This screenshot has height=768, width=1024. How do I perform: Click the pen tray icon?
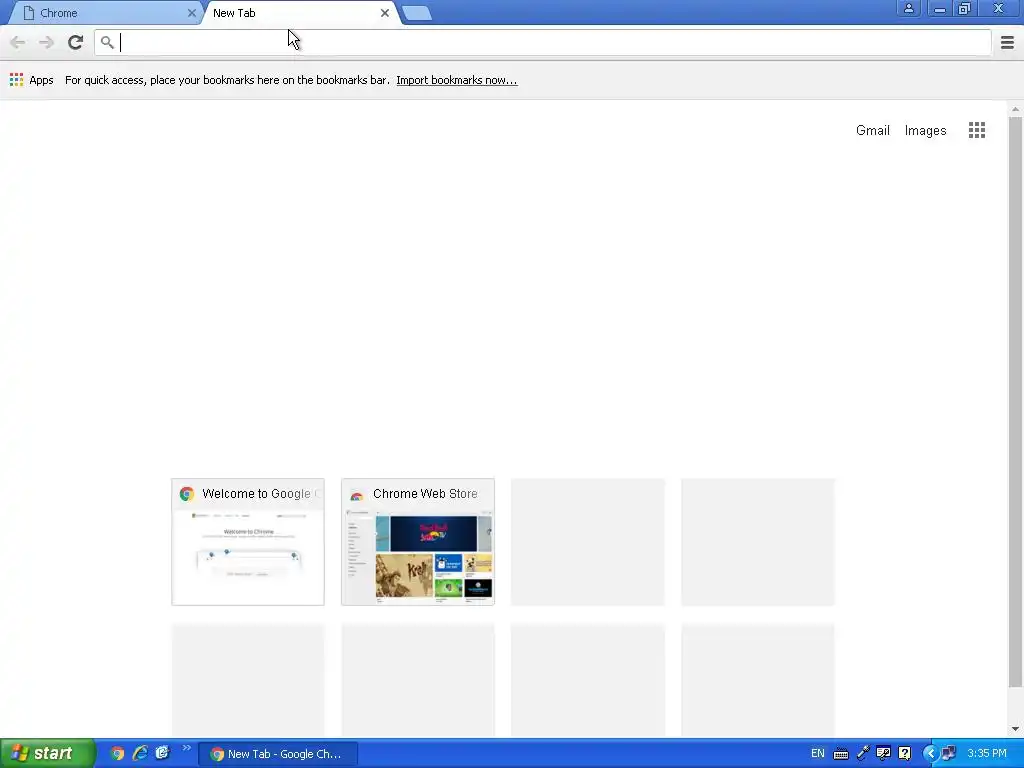(x=863, y=754)
